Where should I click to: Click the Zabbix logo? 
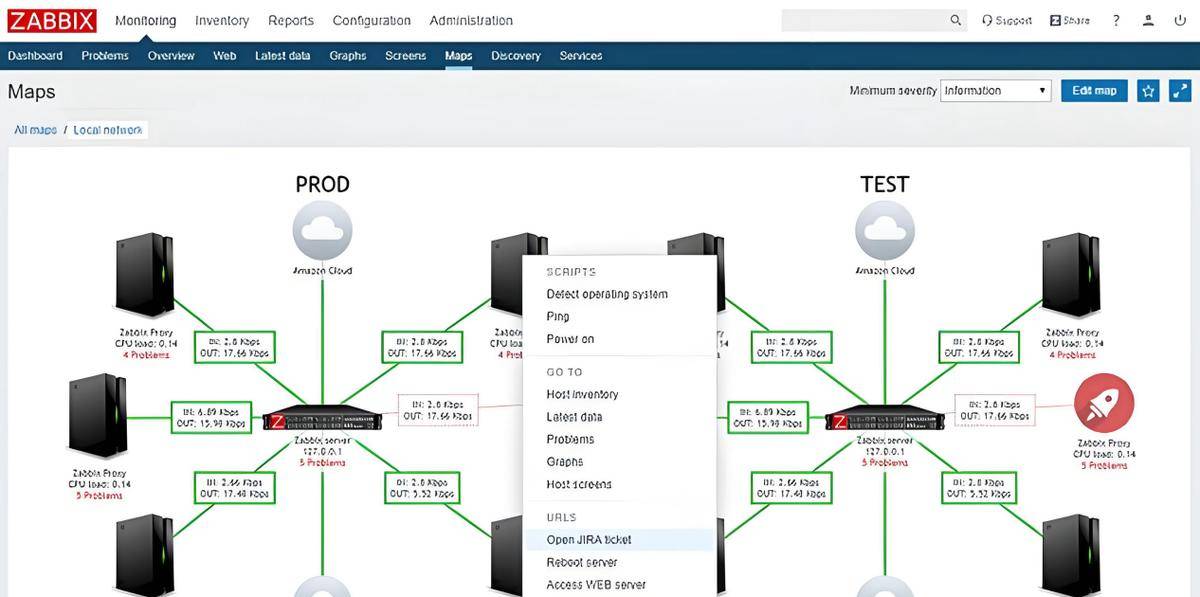(52, 19)
